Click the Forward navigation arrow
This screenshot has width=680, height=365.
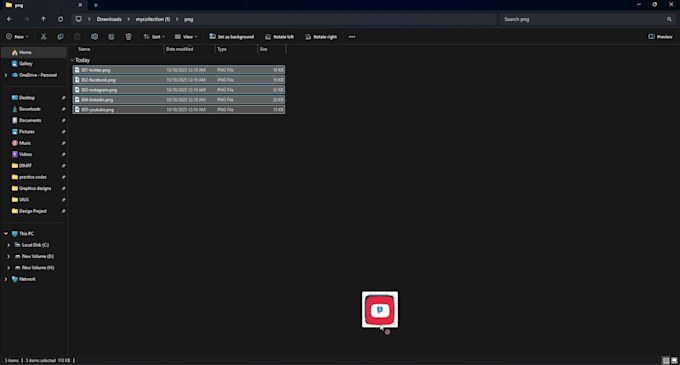click(26, 19)
